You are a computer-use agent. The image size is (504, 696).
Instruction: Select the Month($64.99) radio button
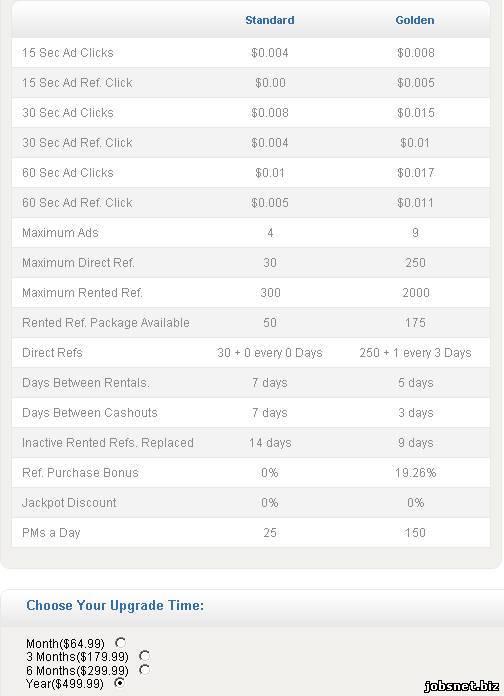pyautogui.click(x=120, y=642)
